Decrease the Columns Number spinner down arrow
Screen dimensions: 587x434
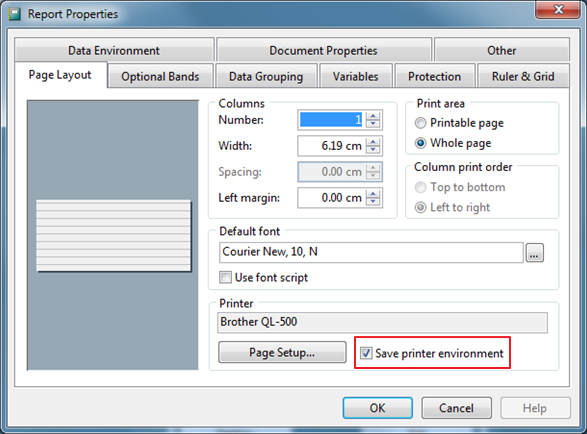373,124
